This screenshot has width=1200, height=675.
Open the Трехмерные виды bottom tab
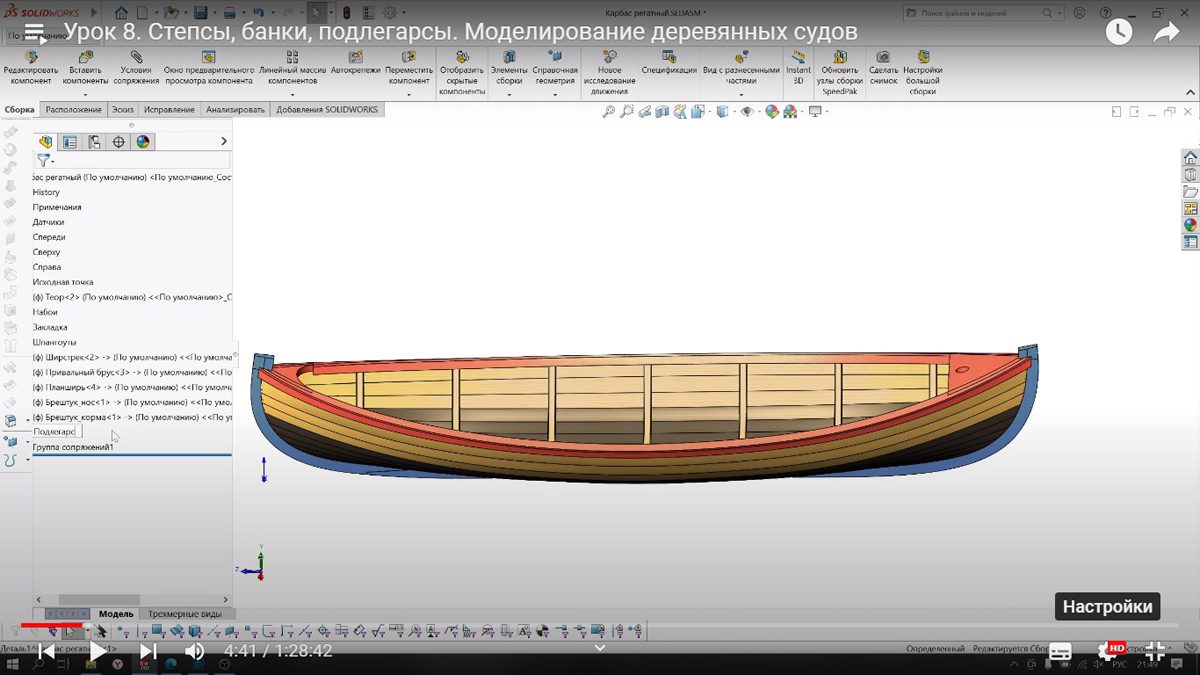pyautogui.click(x=185, y=613)
